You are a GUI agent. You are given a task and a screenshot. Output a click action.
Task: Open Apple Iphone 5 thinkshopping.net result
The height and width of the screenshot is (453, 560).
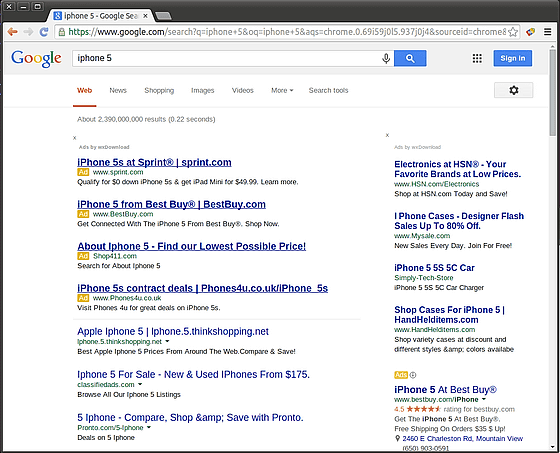[x=173, y=332]
